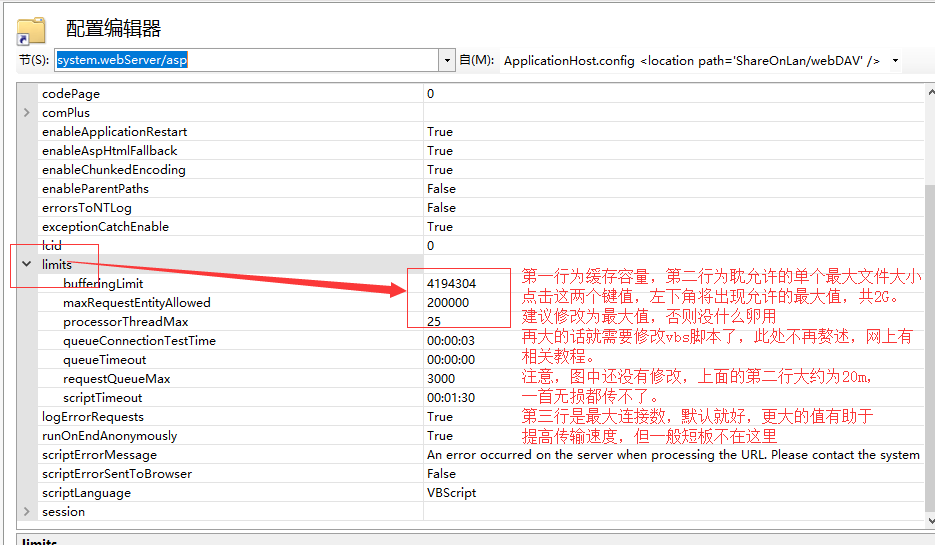
Task: Click the bufferingLimit value 4194304
Action: pos(451,284)
